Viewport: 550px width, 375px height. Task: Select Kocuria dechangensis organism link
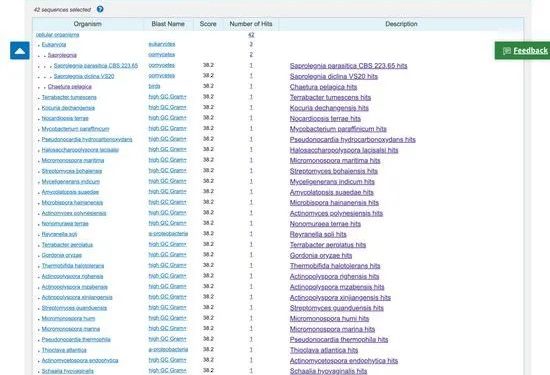68,108
